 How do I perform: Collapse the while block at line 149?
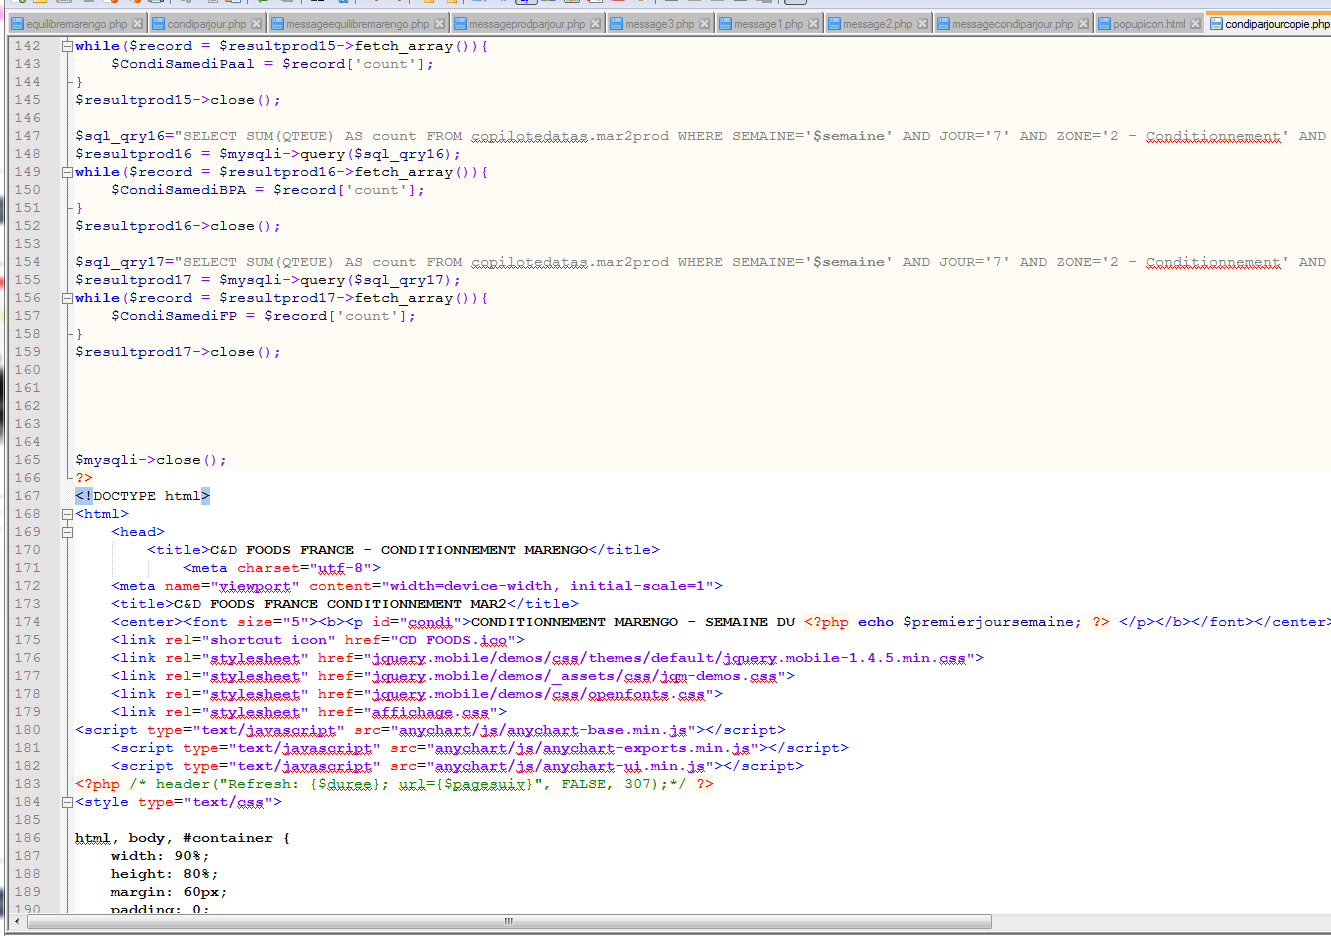tap(67, 172)
